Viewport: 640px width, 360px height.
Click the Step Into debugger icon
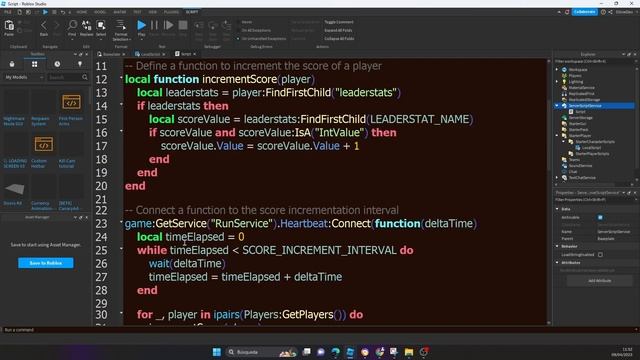coord(199,26)
